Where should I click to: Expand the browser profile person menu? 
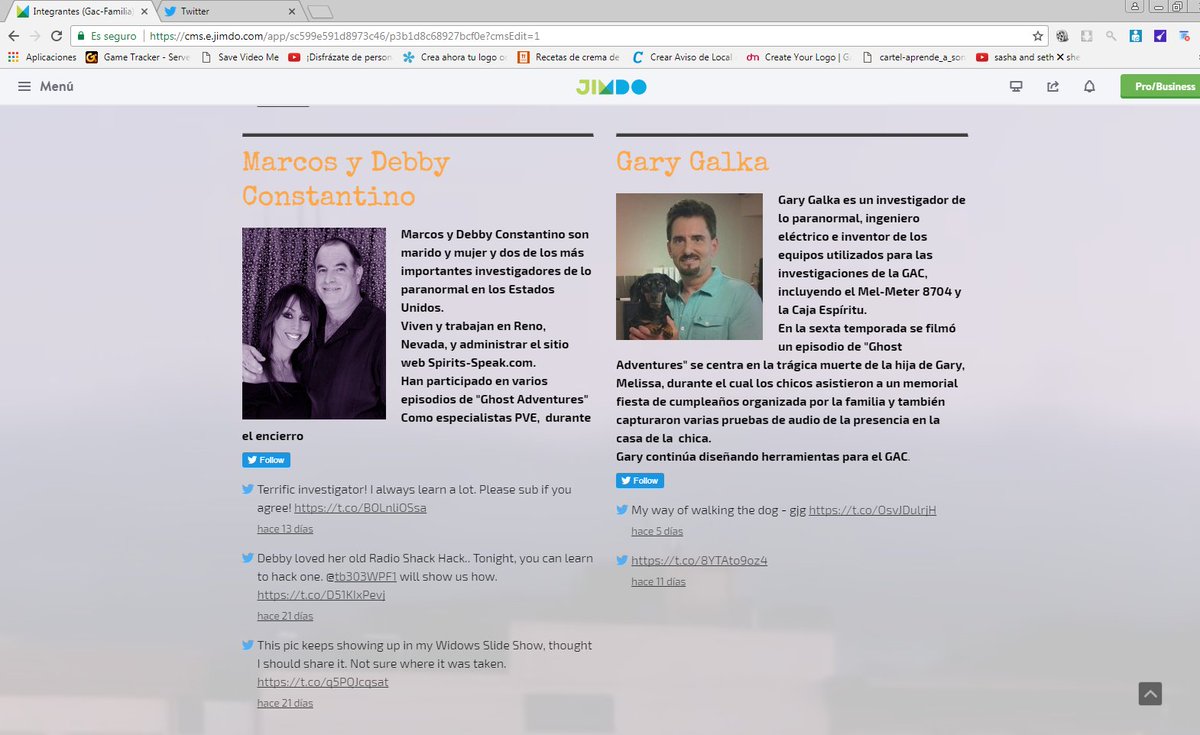tap(1136, 8)
